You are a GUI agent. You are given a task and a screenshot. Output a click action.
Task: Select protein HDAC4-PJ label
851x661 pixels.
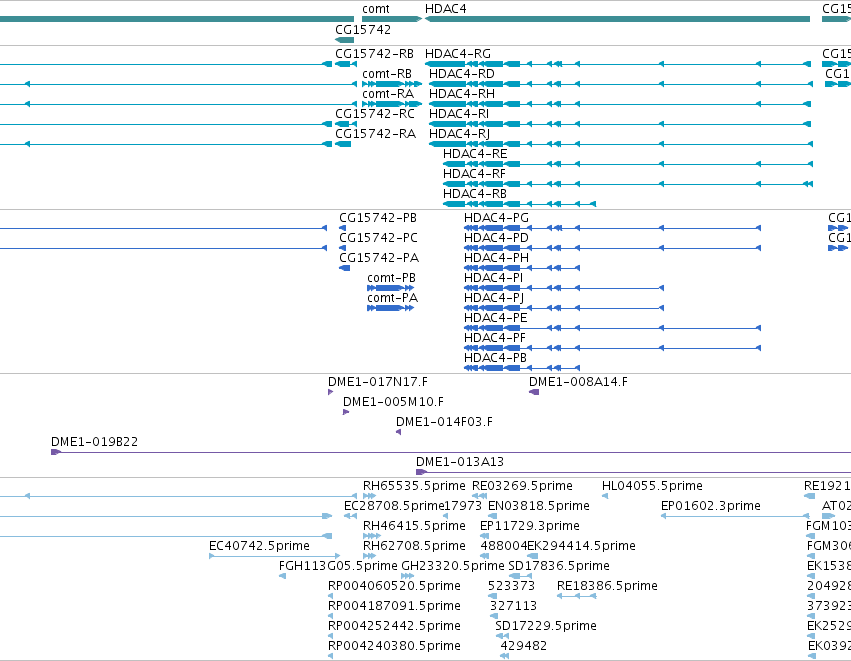494,298
